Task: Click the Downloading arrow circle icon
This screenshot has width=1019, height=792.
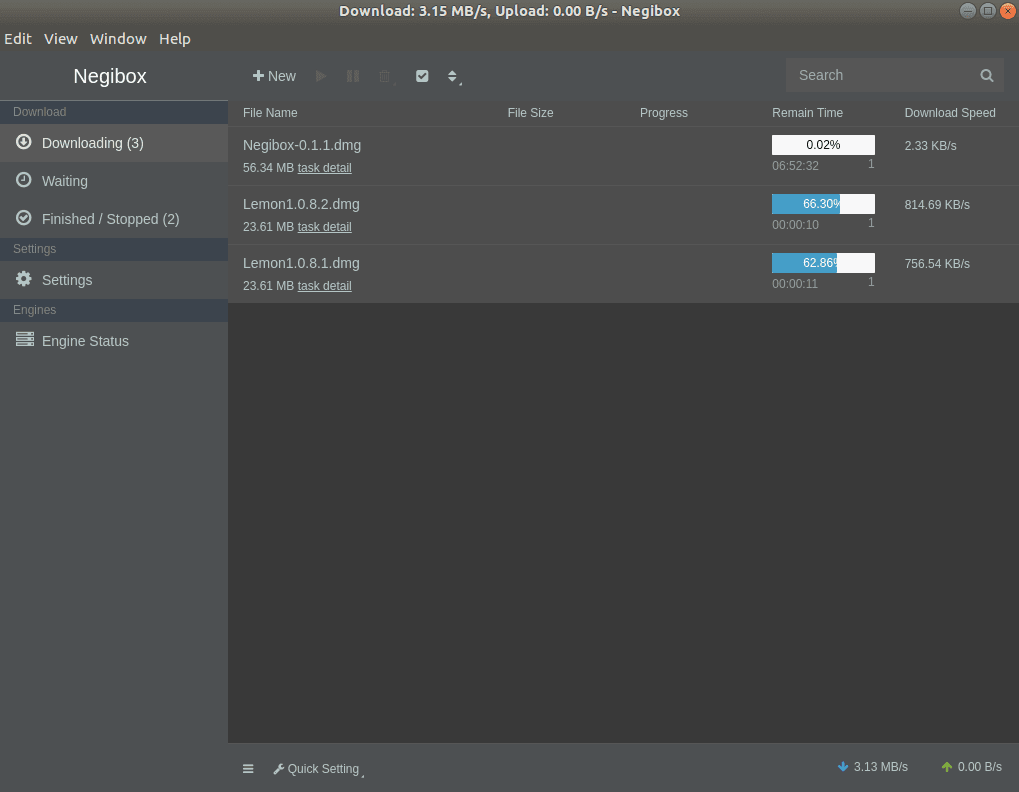Action: (x=23, y=142)
